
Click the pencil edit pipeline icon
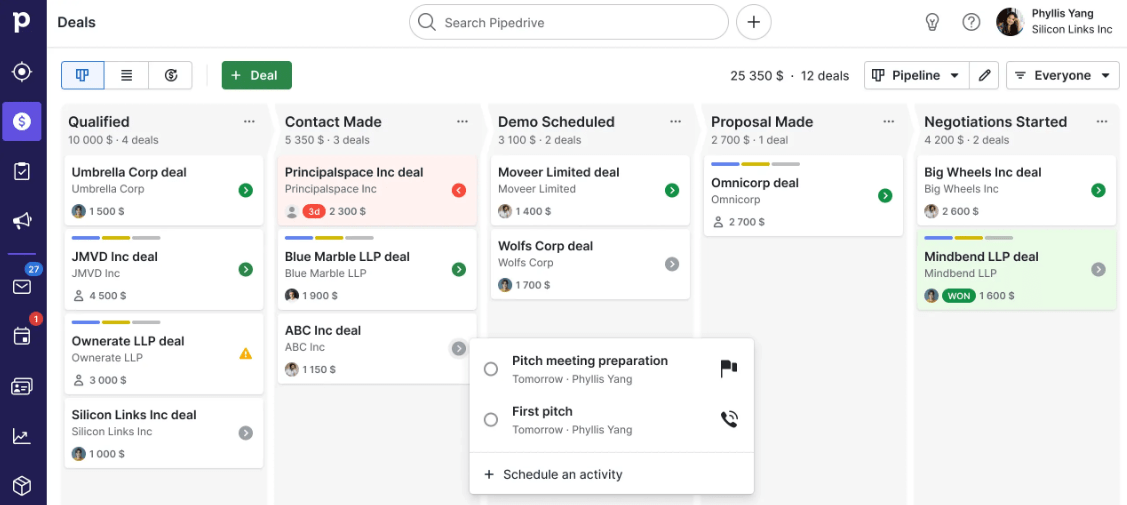985,75
